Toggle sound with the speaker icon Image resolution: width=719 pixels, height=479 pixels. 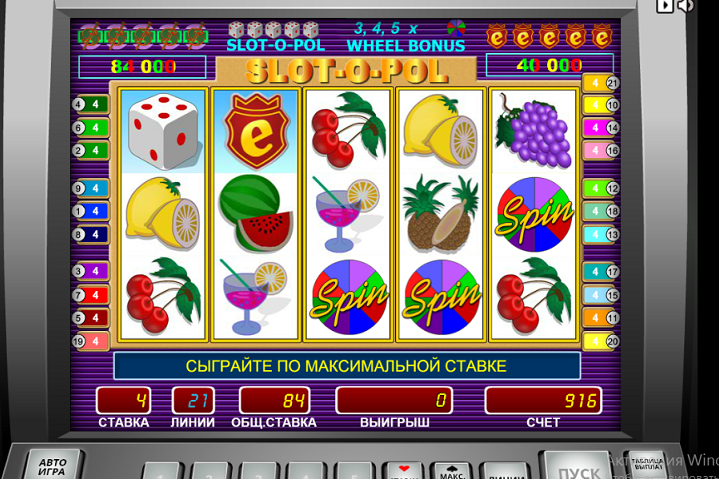pyautogui.click(x=686, y=6)
